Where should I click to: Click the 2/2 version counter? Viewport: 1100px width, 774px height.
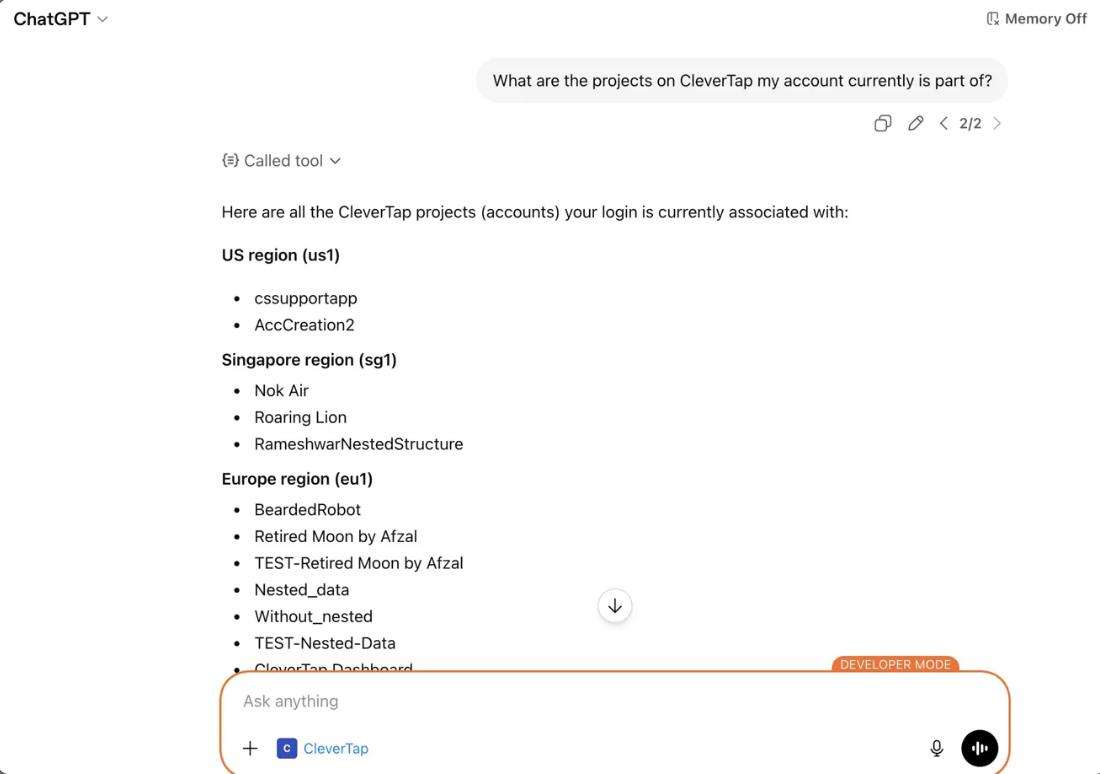click(x=970, y=124)
